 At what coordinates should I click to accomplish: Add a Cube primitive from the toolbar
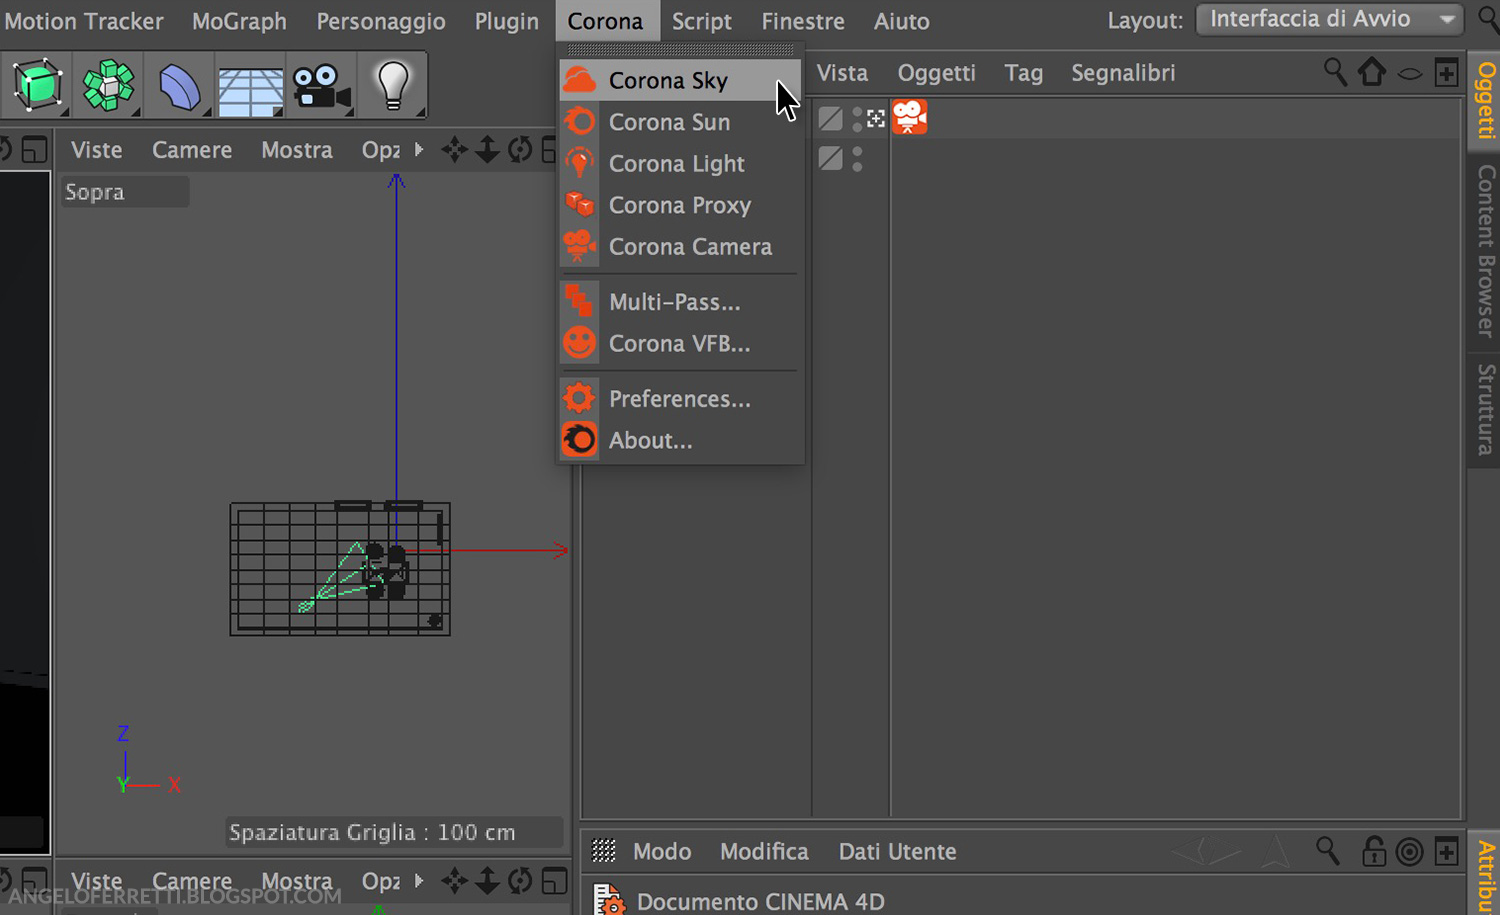38,85
